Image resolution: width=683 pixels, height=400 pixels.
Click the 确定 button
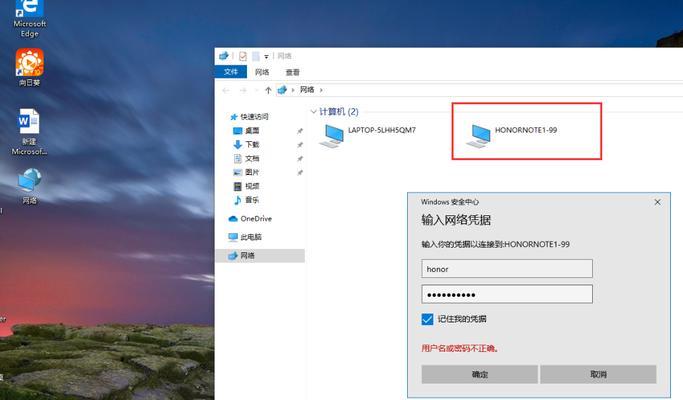pyautogui.click(x=480, y=374)
